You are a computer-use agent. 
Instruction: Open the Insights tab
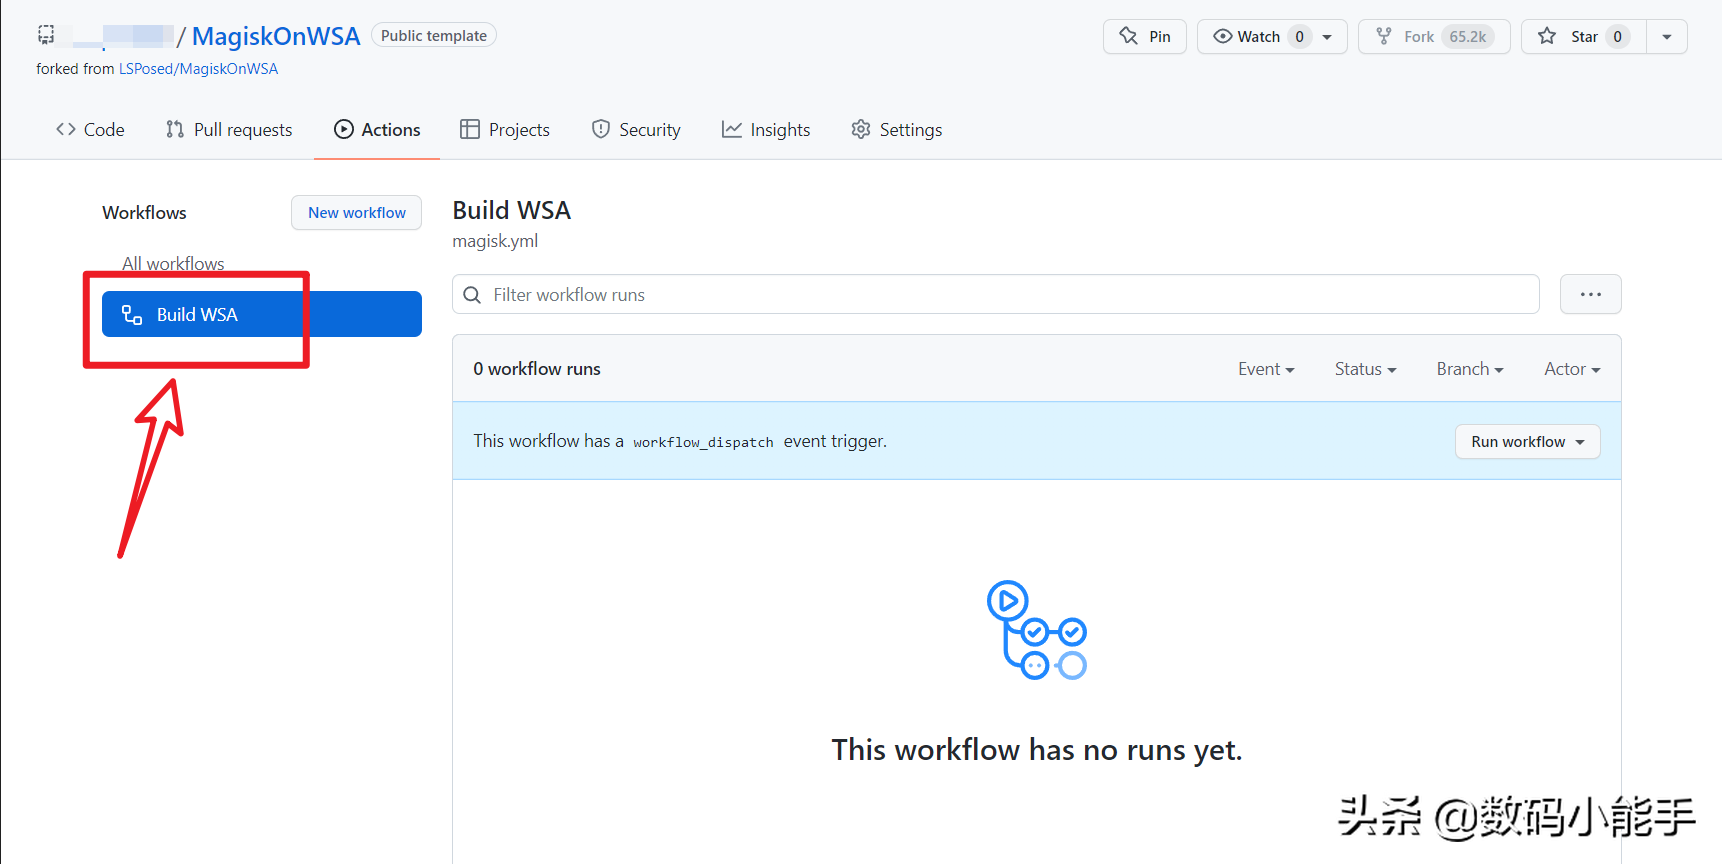[766, 130]
